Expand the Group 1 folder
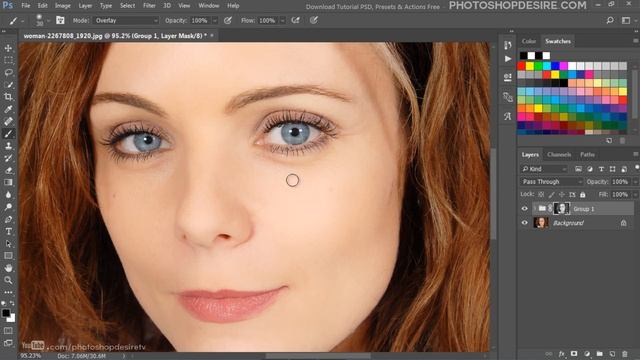The width and height of the screenshot is (640, 360). tap(534, 209)
